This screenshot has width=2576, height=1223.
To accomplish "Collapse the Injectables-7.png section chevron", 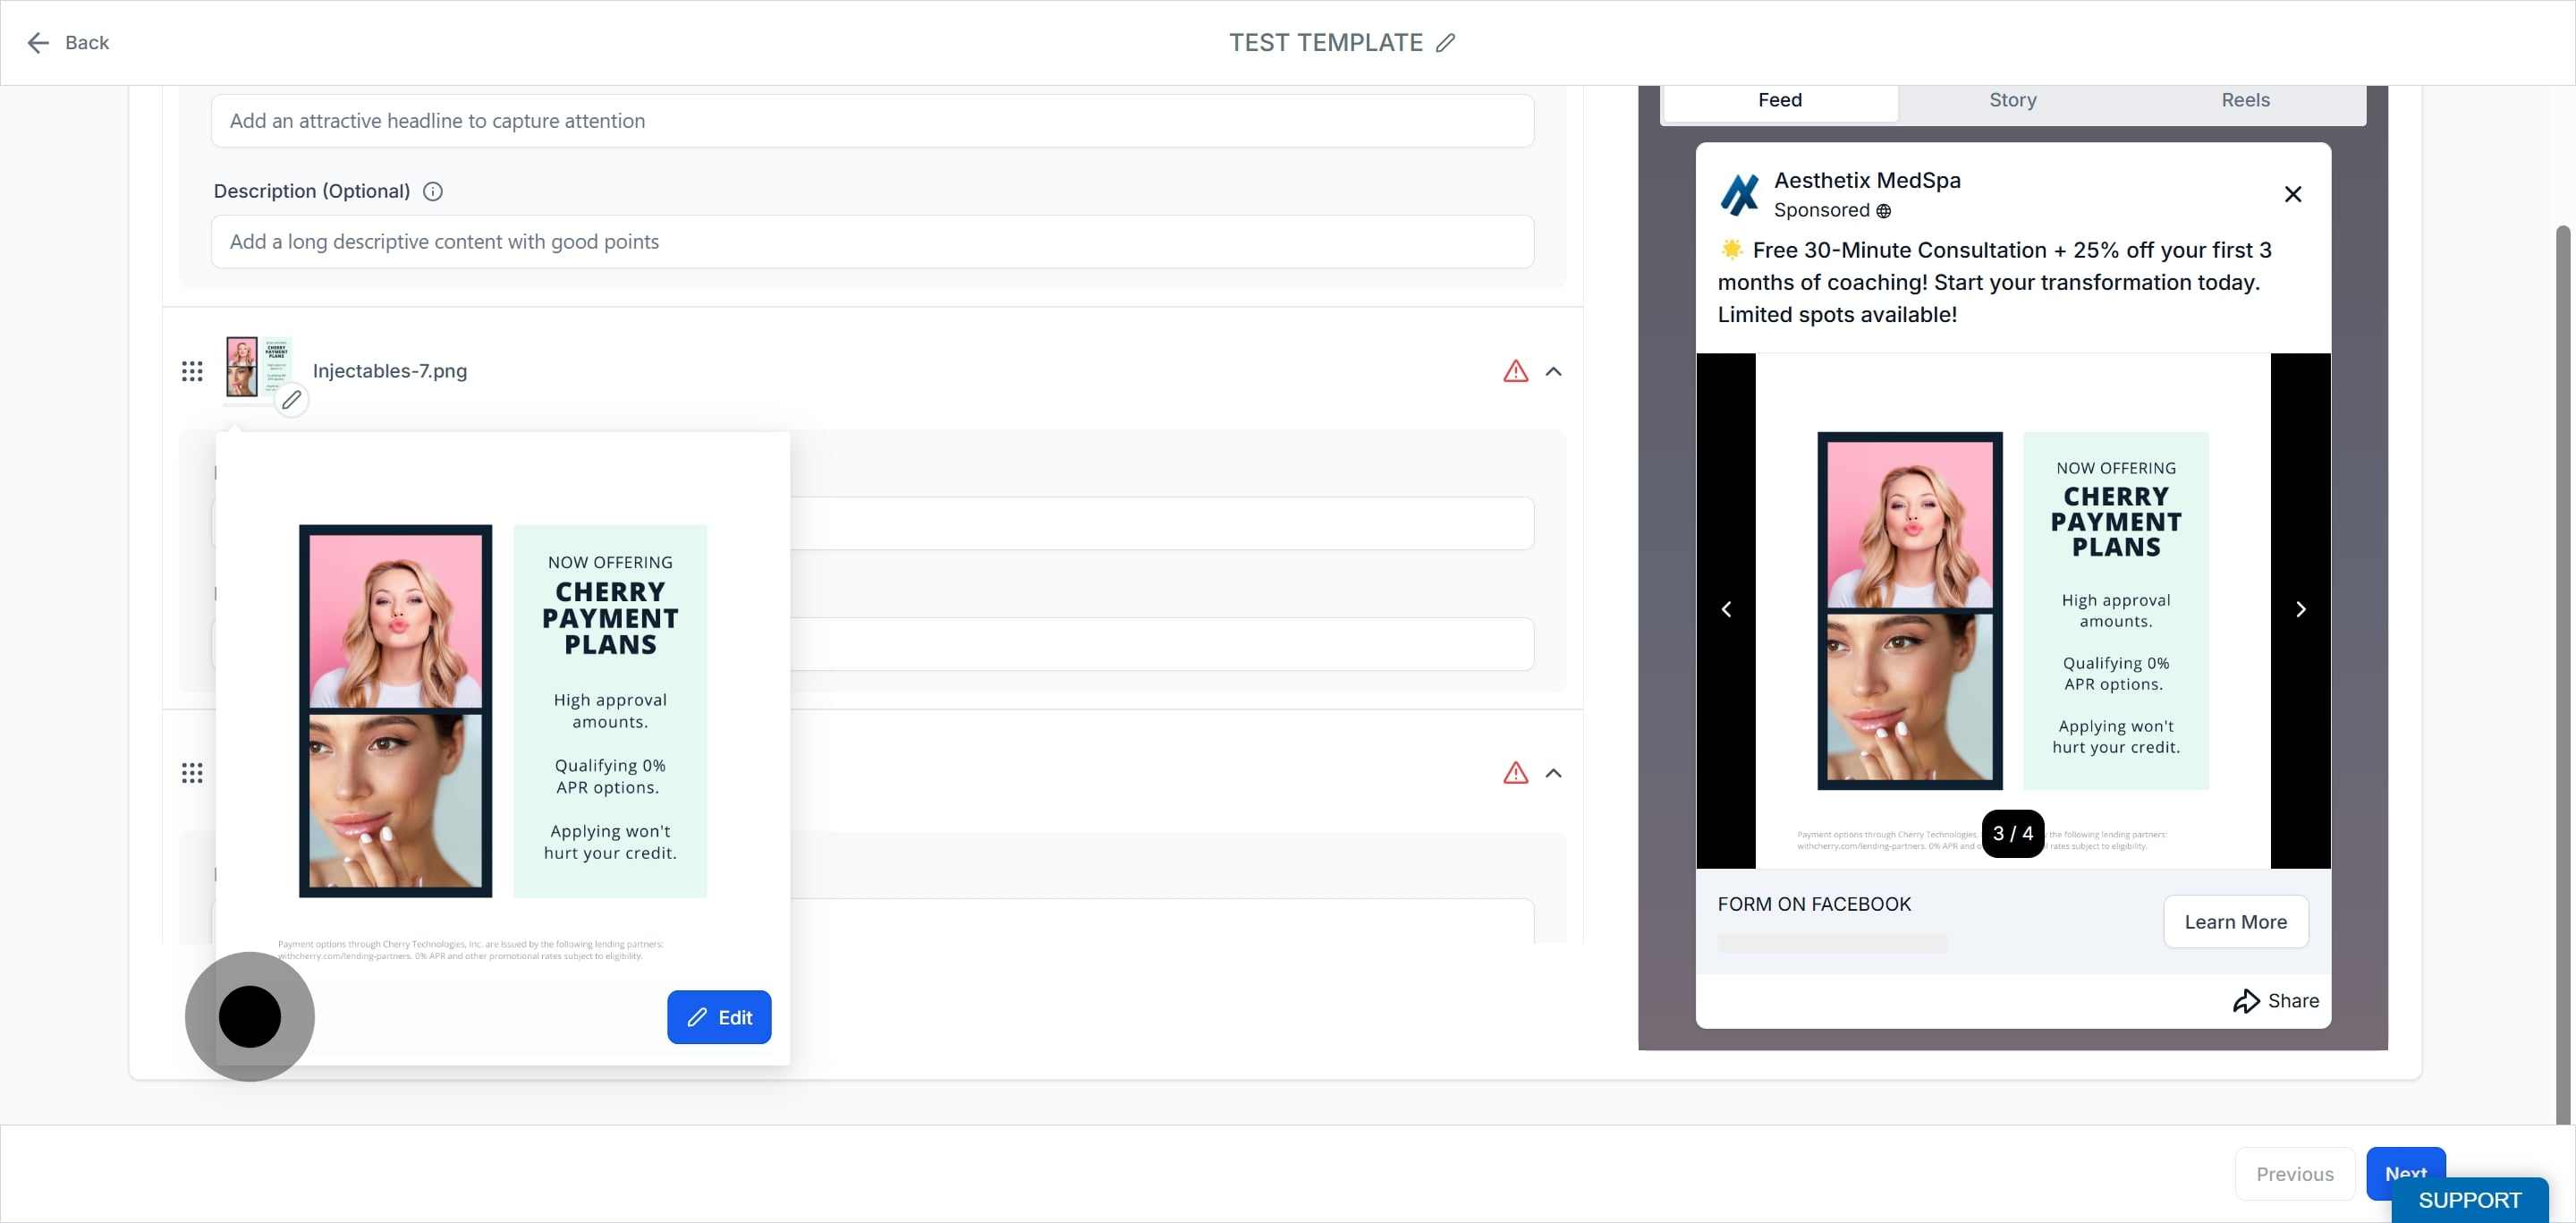I will pyautogui.click(x=1553, y=371).
